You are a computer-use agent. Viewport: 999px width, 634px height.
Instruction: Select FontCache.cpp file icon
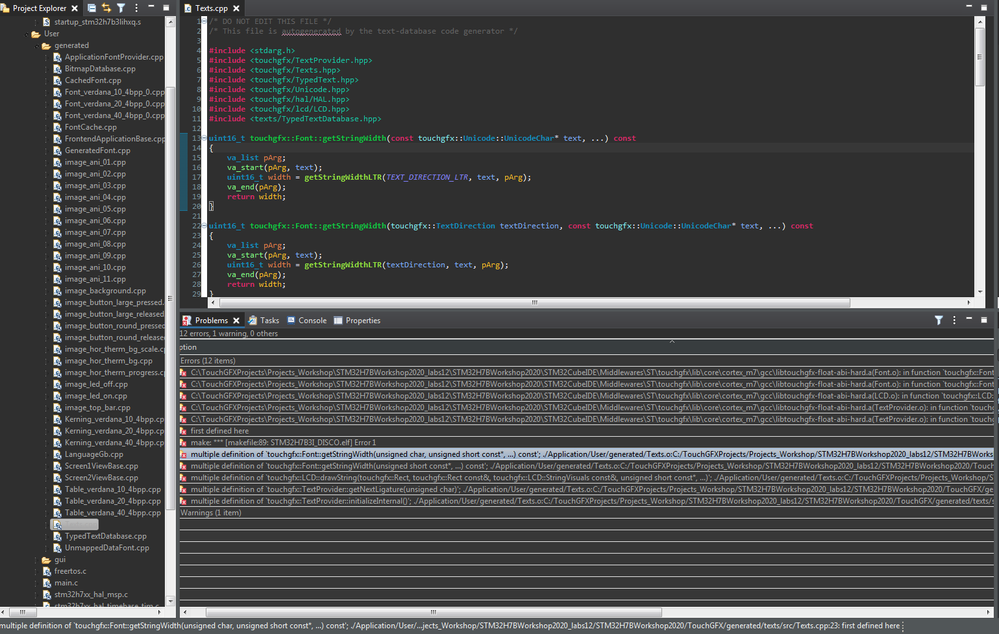point(57,127)
